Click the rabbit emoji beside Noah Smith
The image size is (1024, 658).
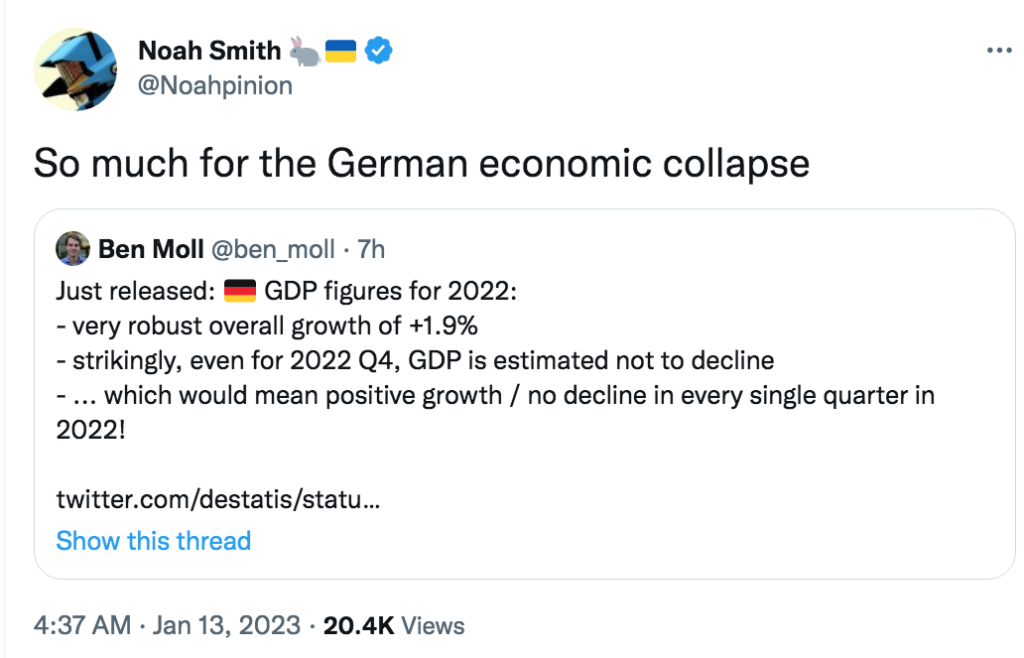point(304,51)
